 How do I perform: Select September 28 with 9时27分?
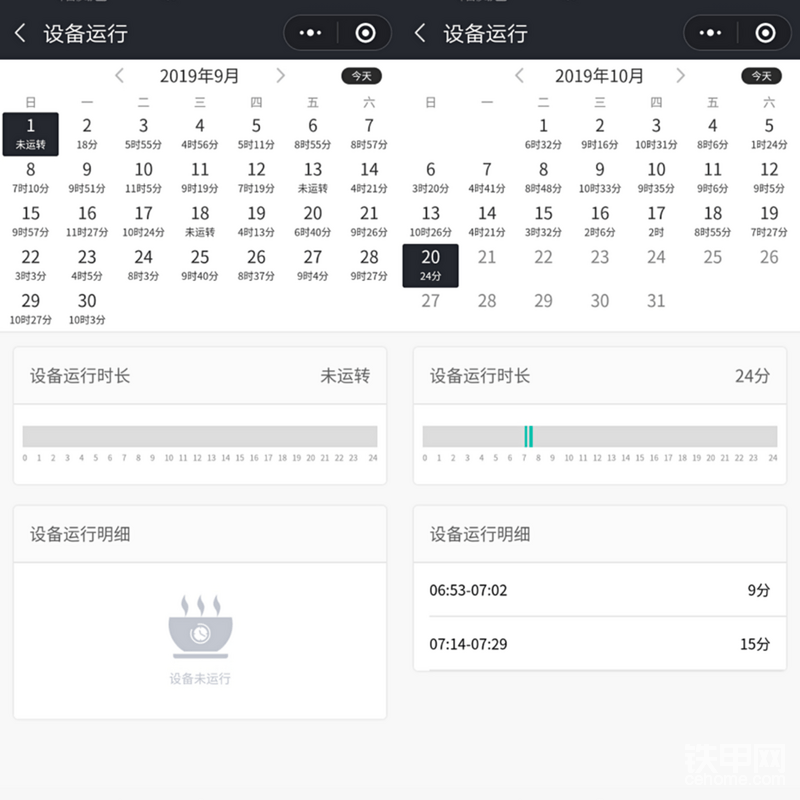[369, 266]
